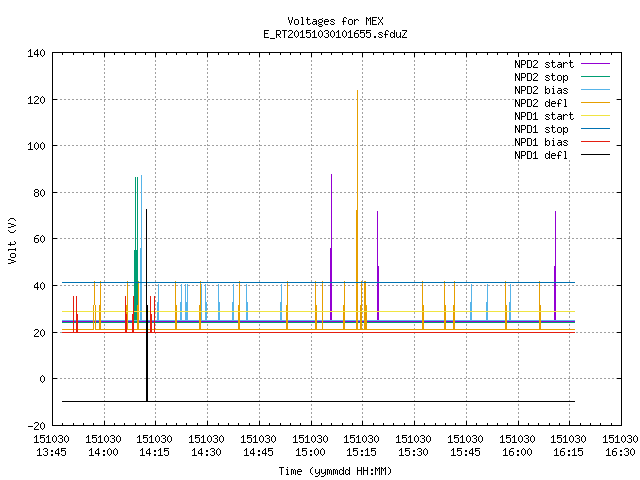Click the 60 y-axis tick label
The width and height of the screenshot is (640, 480).
tap(39, 239)
